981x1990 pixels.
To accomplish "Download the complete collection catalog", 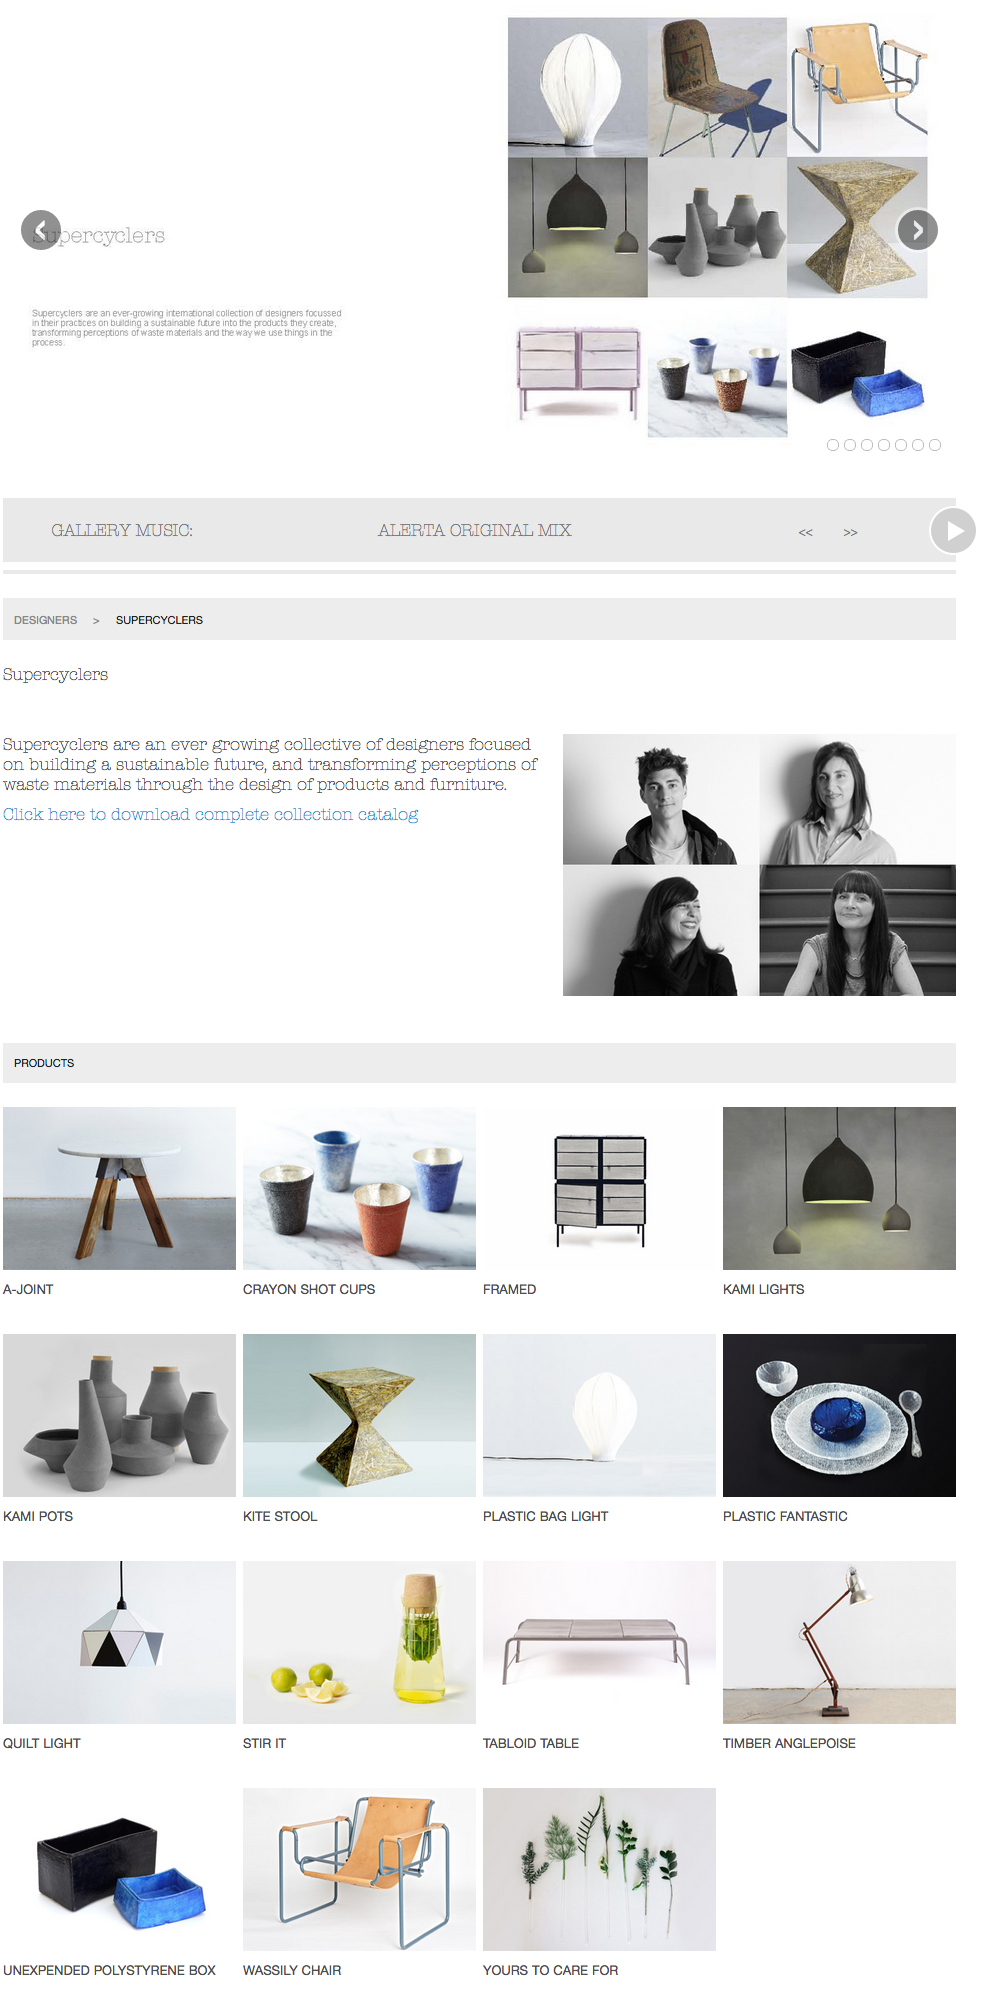I will (210, 814).
